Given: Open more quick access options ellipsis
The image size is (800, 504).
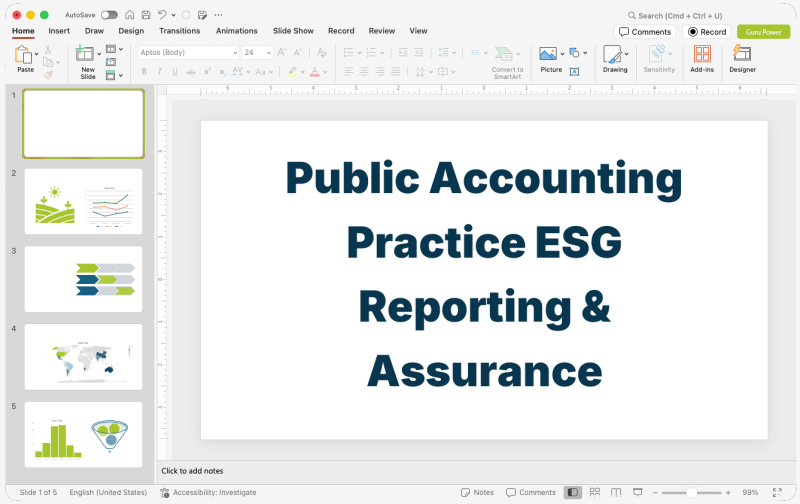Looking at the screenshot, I should [x=218, y=15].
